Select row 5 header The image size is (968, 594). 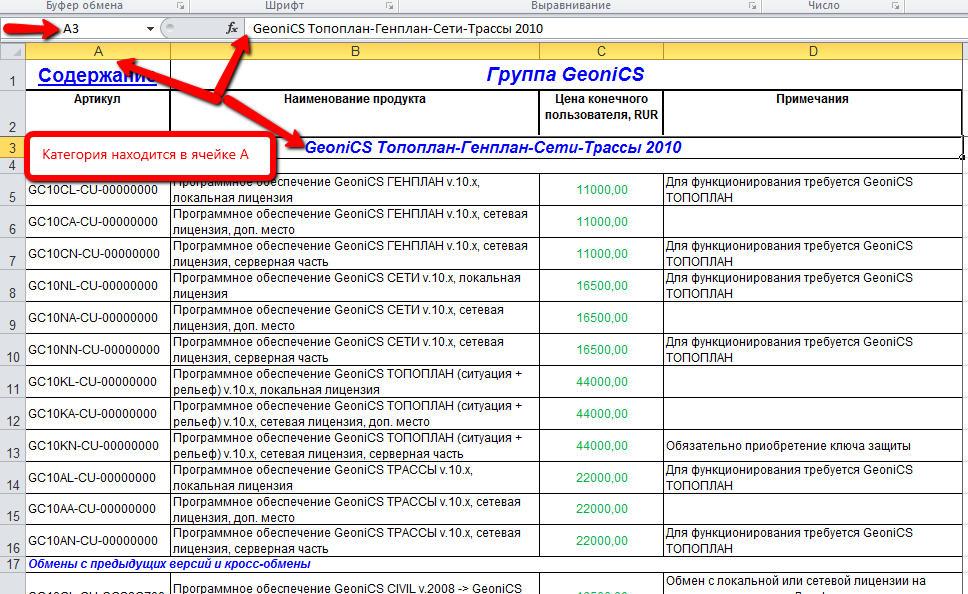click(13, 190)
